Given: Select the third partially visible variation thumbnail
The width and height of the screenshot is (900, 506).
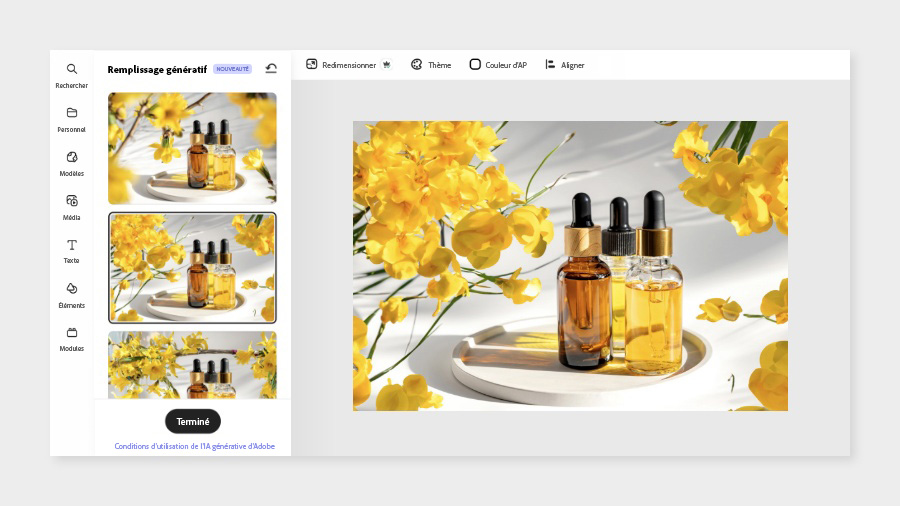Looking at the screenshot, I should (192, 365).
